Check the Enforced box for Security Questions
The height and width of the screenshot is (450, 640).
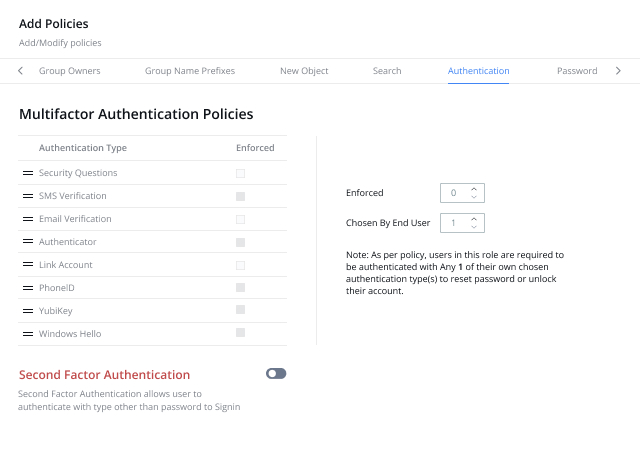click(240, 174)
